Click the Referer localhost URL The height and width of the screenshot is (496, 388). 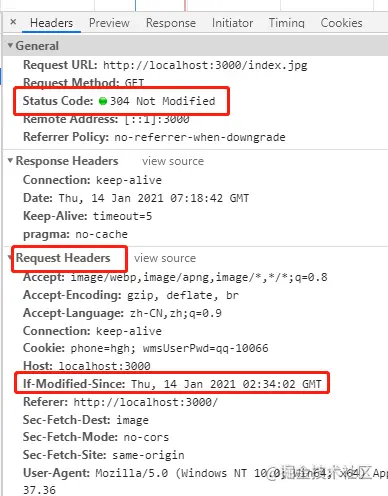[x=146, y=402]
